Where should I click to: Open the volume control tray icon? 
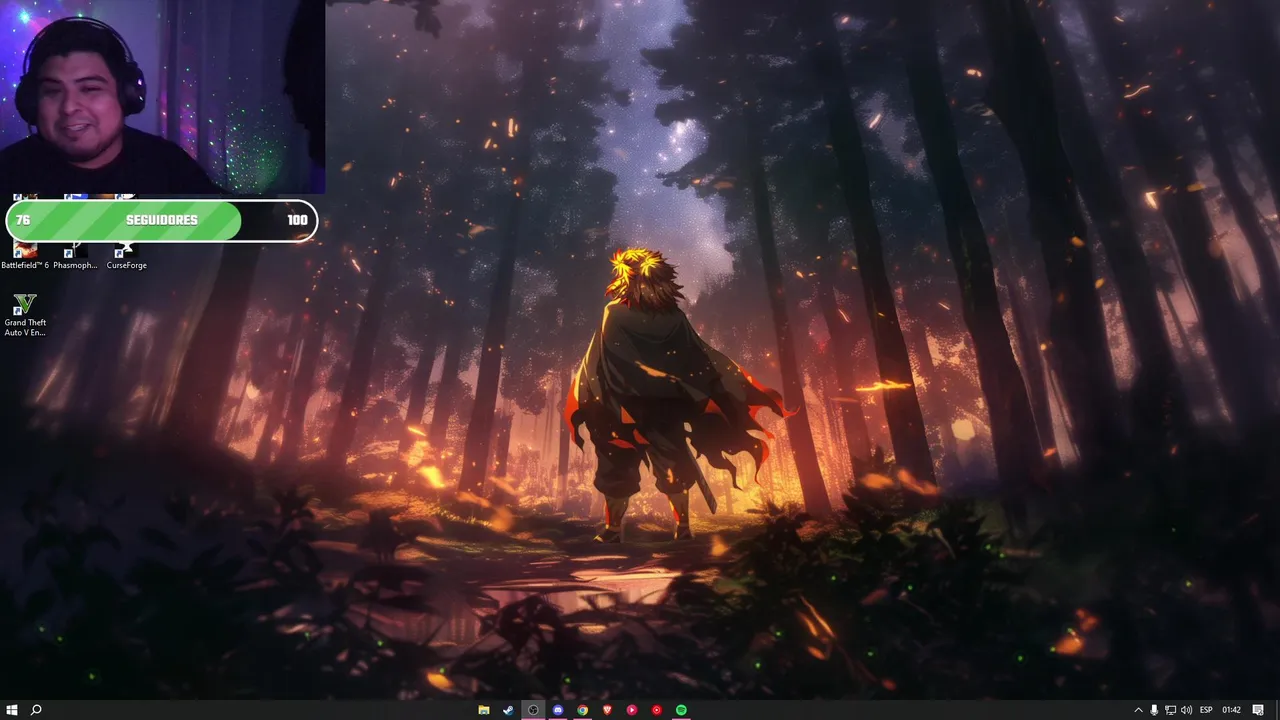click(1186, 710)
